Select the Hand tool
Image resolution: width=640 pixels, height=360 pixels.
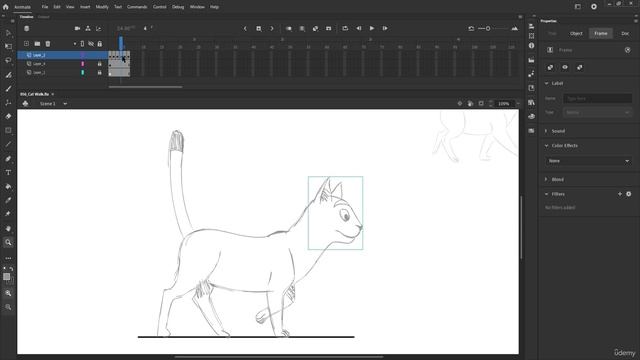point(8,229)
